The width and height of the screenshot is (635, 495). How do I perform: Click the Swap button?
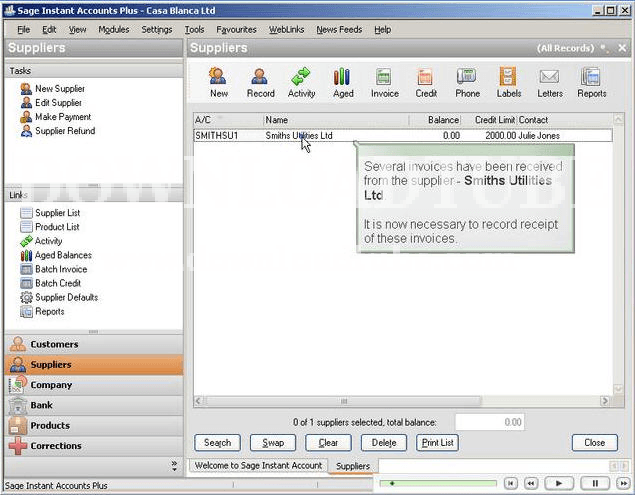(273, 443)
